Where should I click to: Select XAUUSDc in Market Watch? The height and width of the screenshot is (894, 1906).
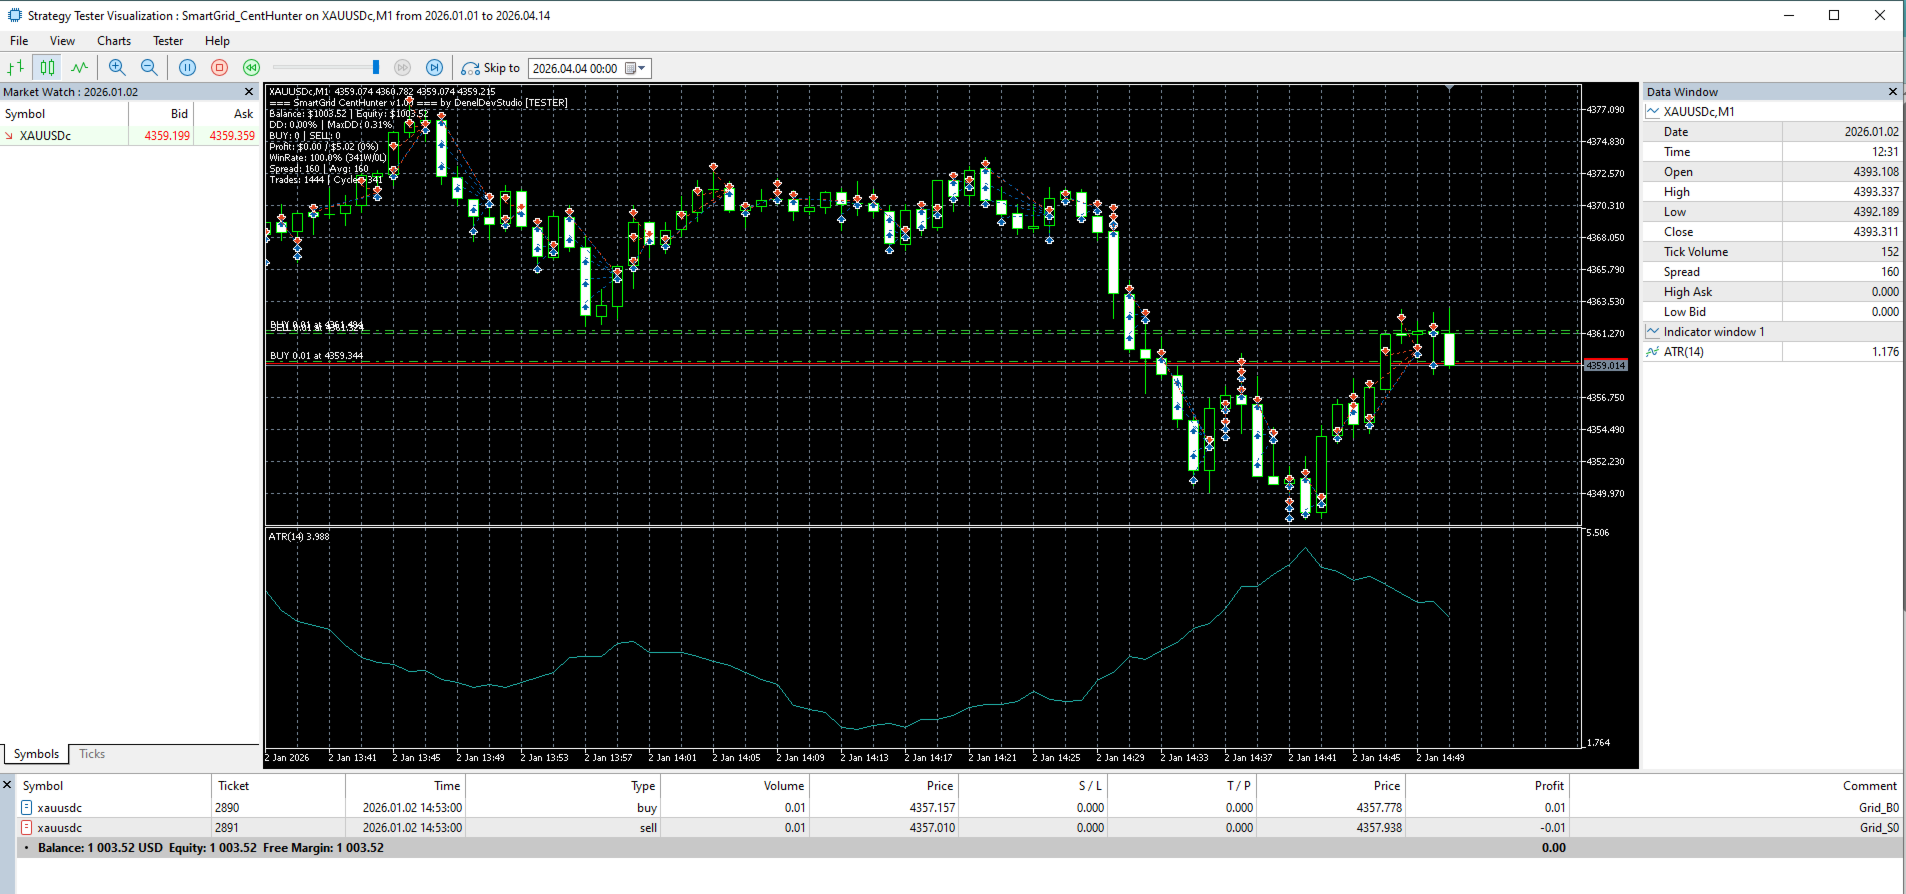(x=46, y=136)
